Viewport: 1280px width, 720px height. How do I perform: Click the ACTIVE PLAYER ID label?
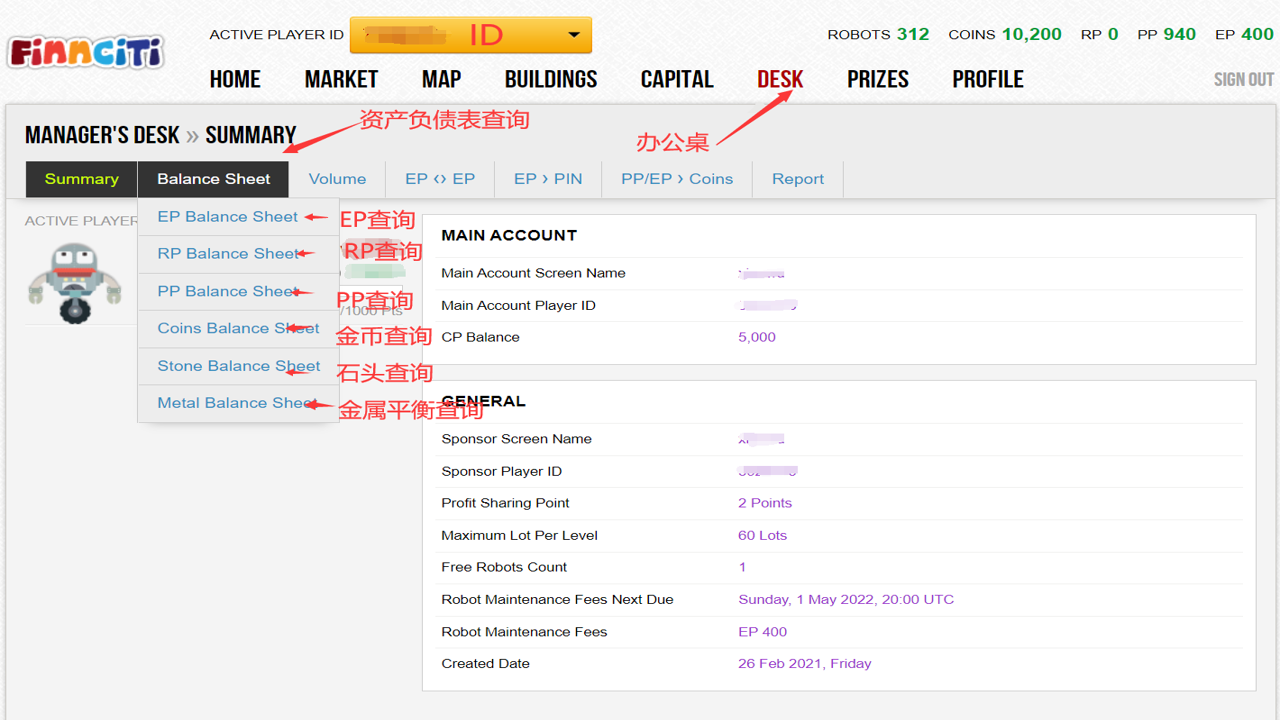(276, 35)
